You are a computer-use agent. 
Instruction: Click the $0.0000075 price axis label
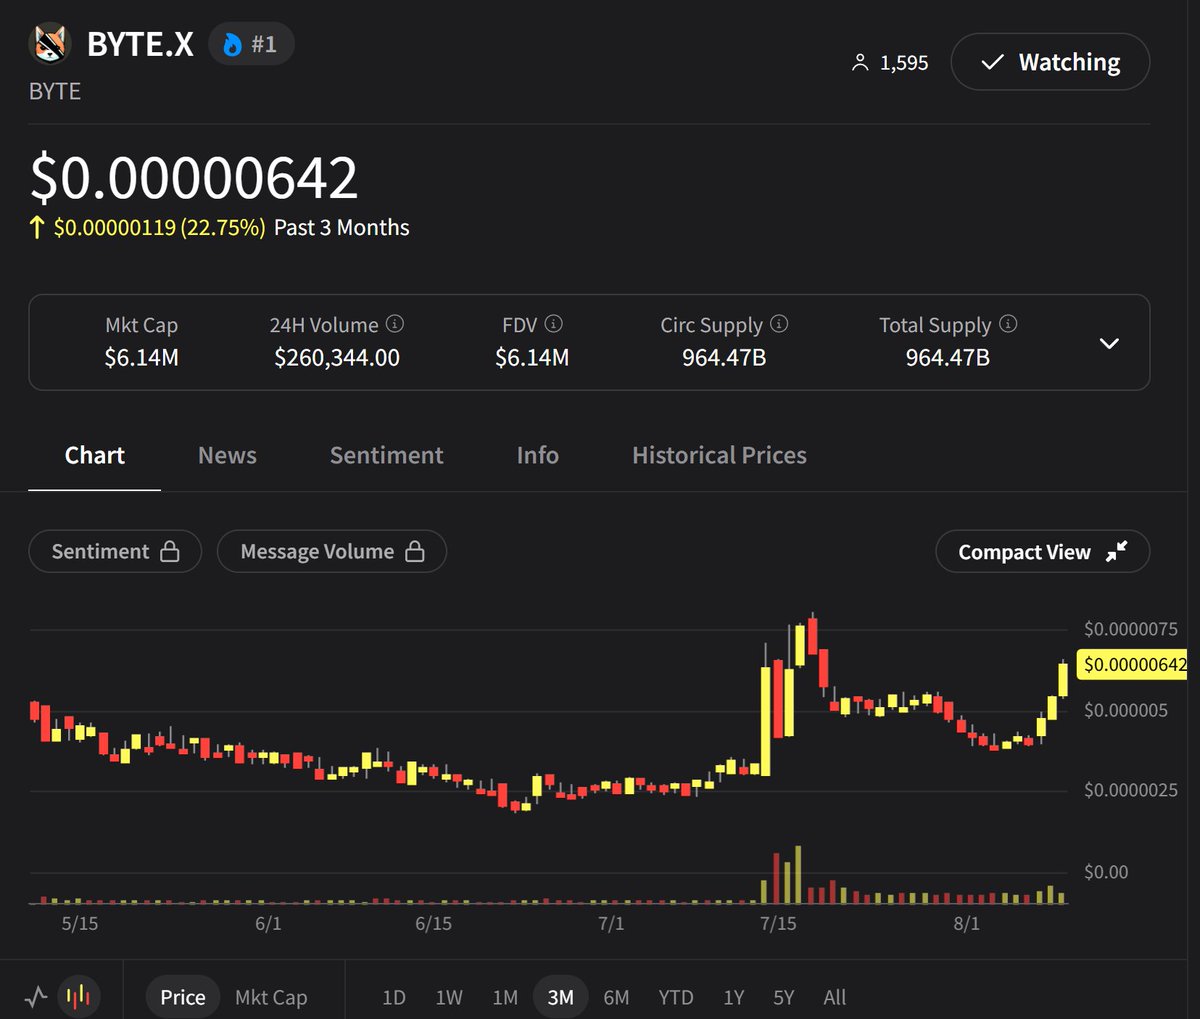pos(1131,629)
